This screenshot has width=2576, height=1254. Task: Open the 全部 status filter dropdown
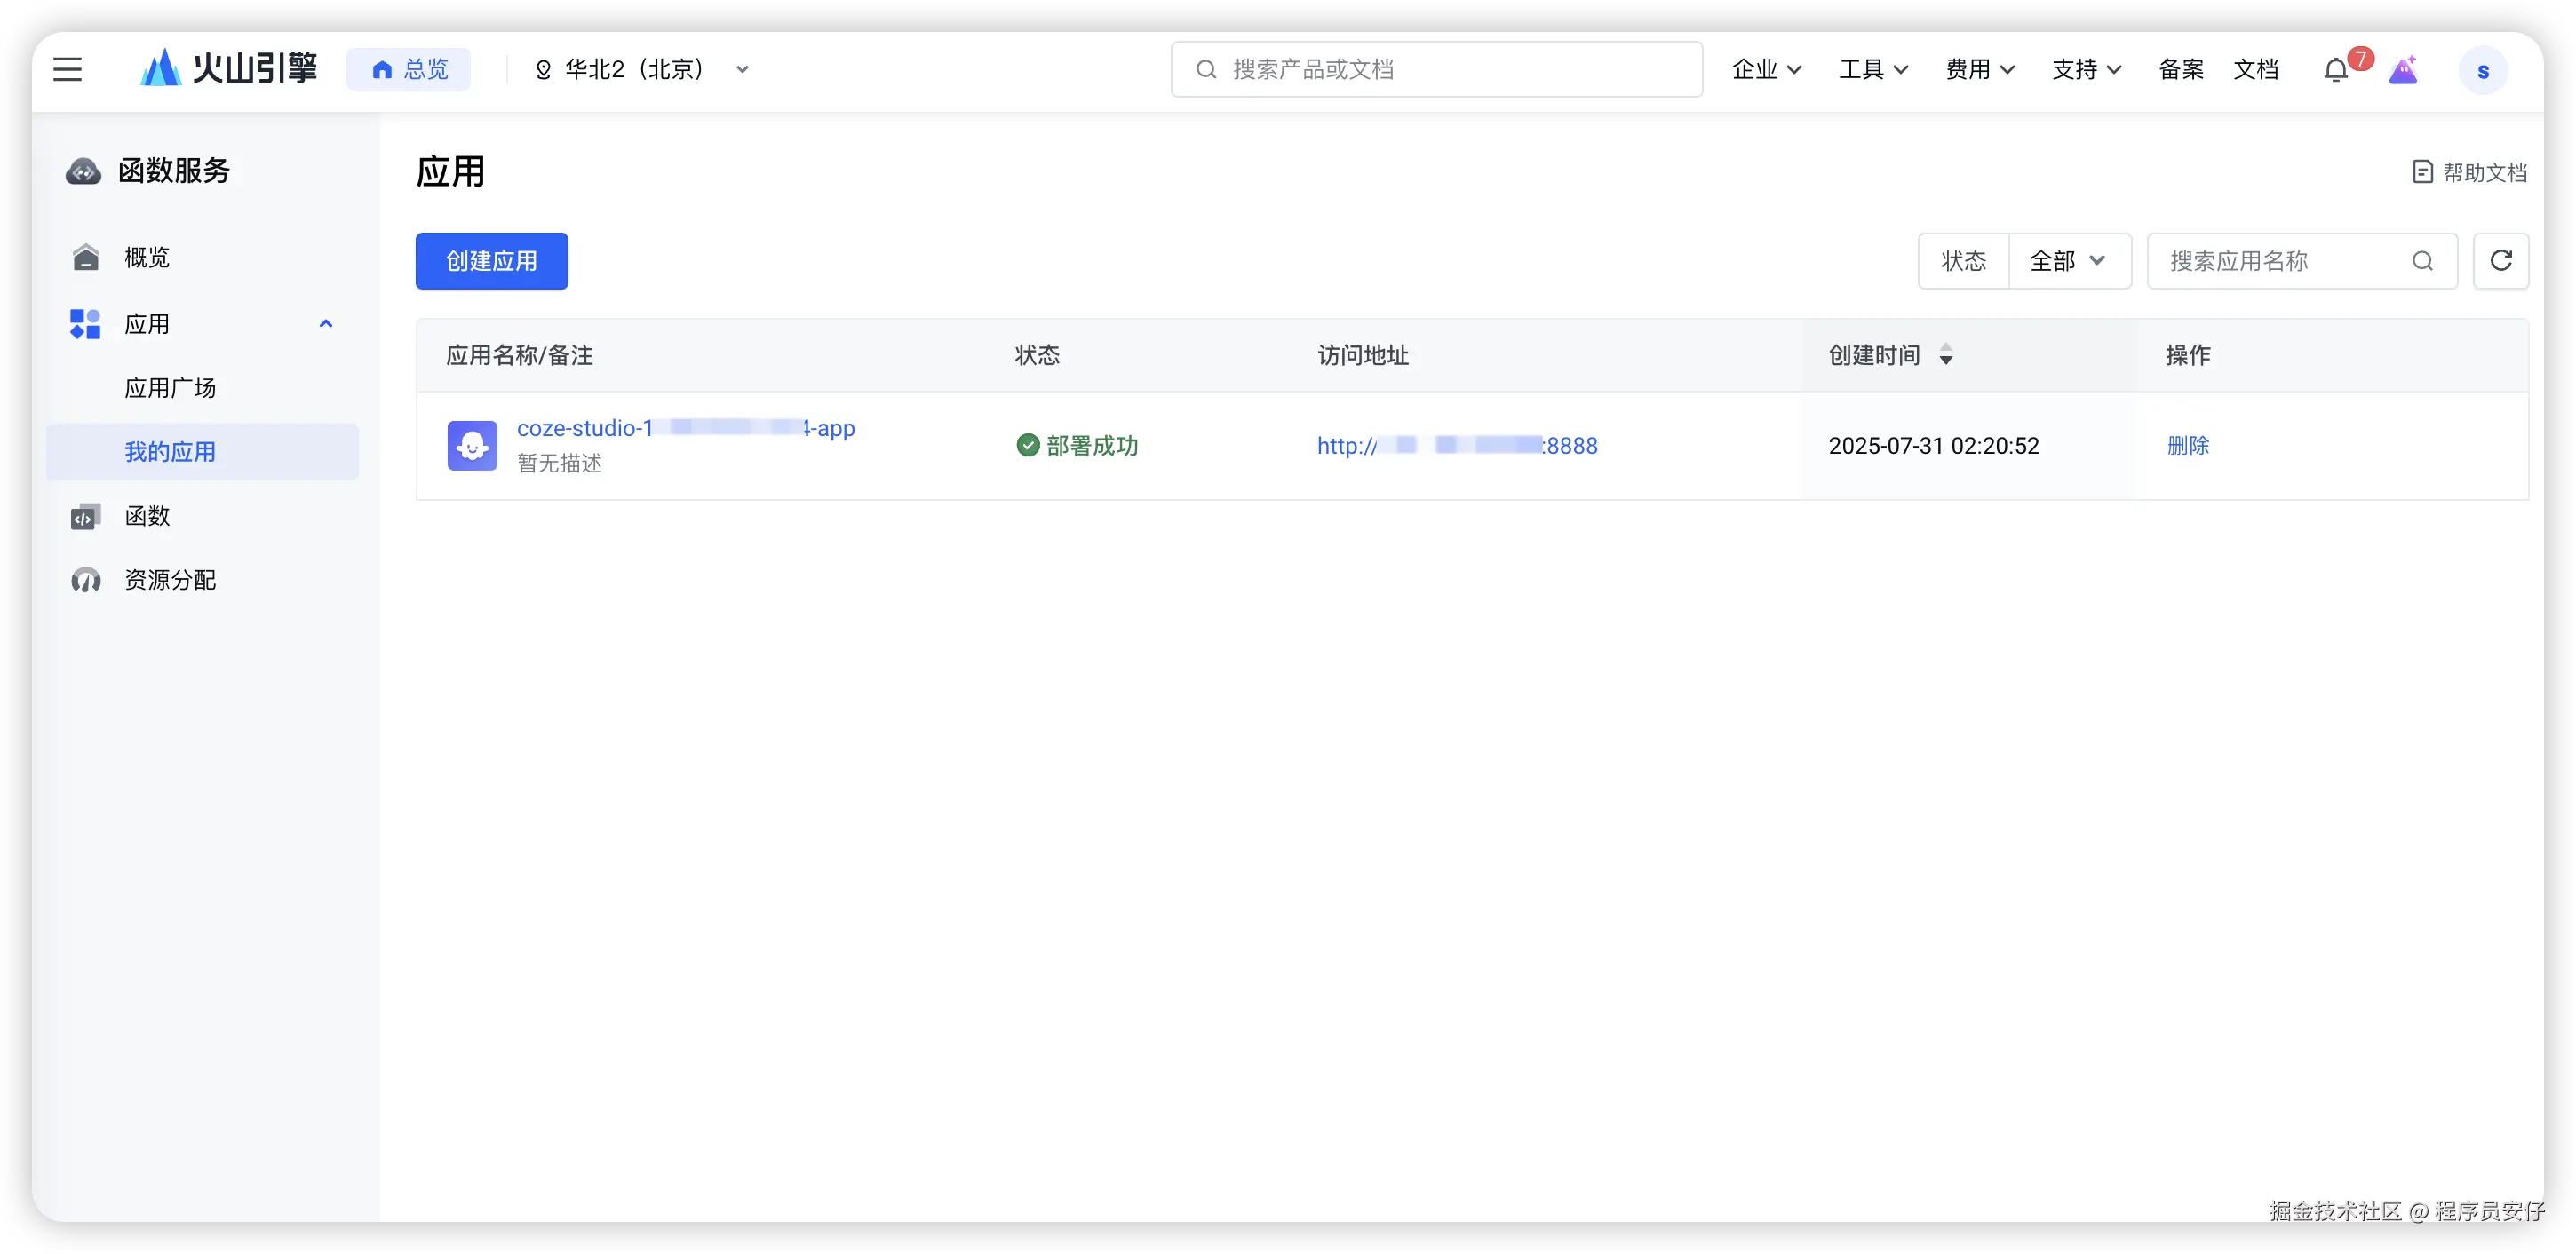[2069, 261]
